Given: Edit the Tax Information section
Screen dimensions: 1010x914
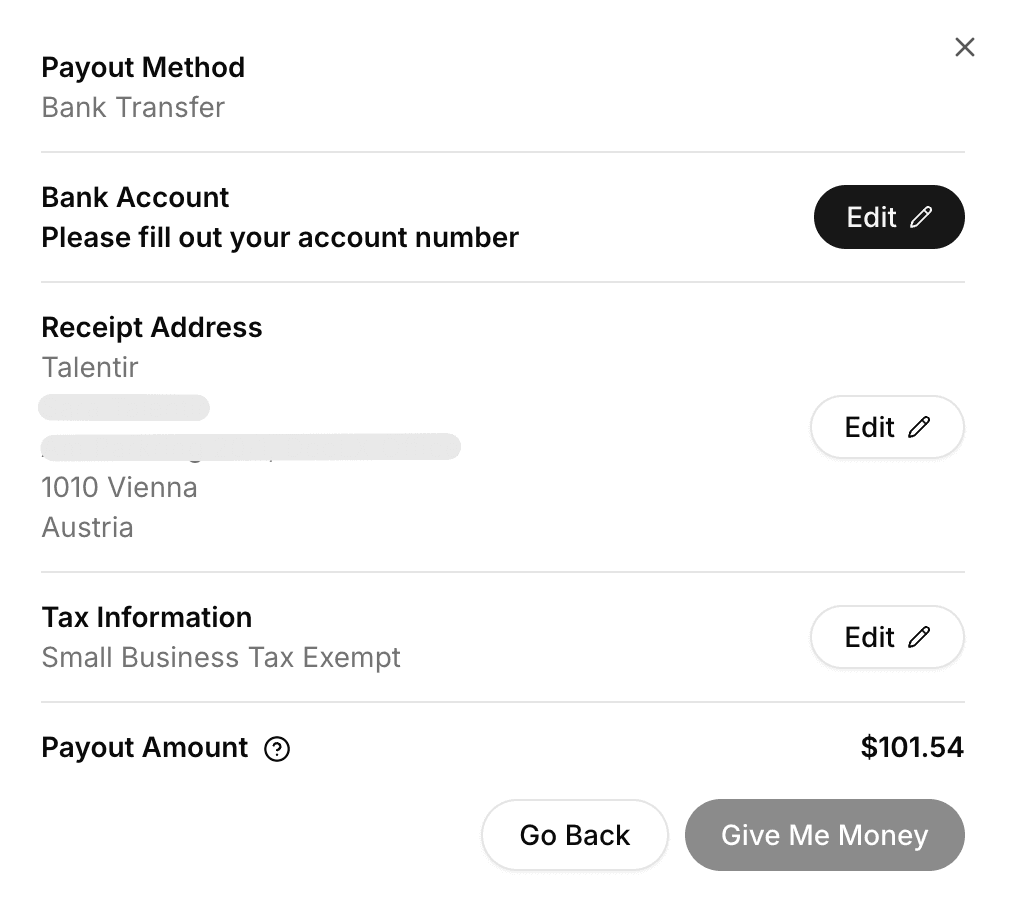Looking at the screenshot, I should coord(886,638).
